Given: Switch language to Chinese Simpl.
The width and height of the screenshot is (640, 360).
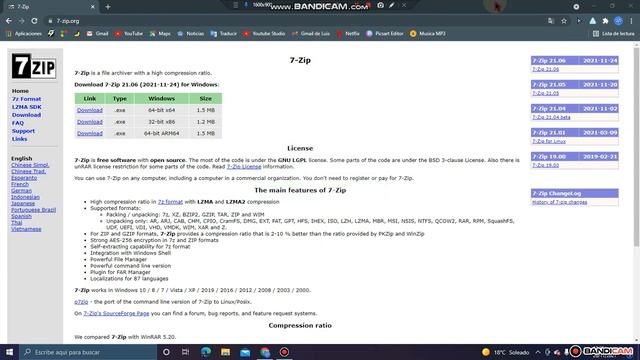Looking at the screenshot, I should pyautogui.click(x=30, y=165).
